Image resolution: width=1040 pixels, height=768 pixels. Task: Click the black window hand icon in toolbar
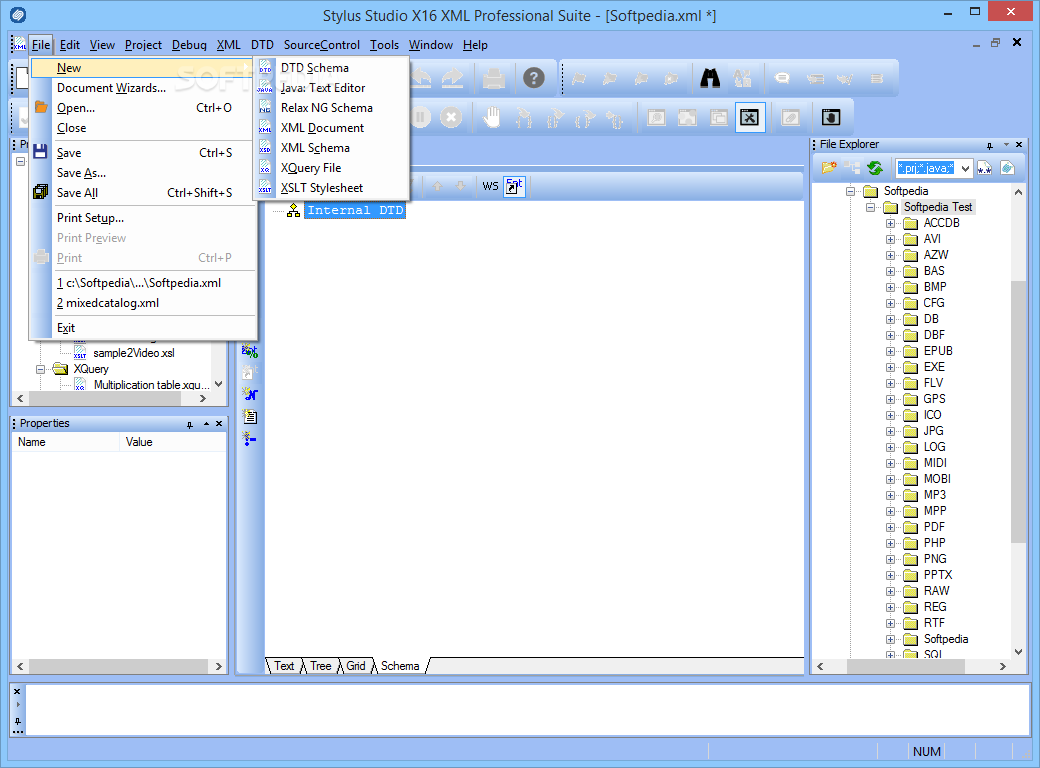coord(830,117)
